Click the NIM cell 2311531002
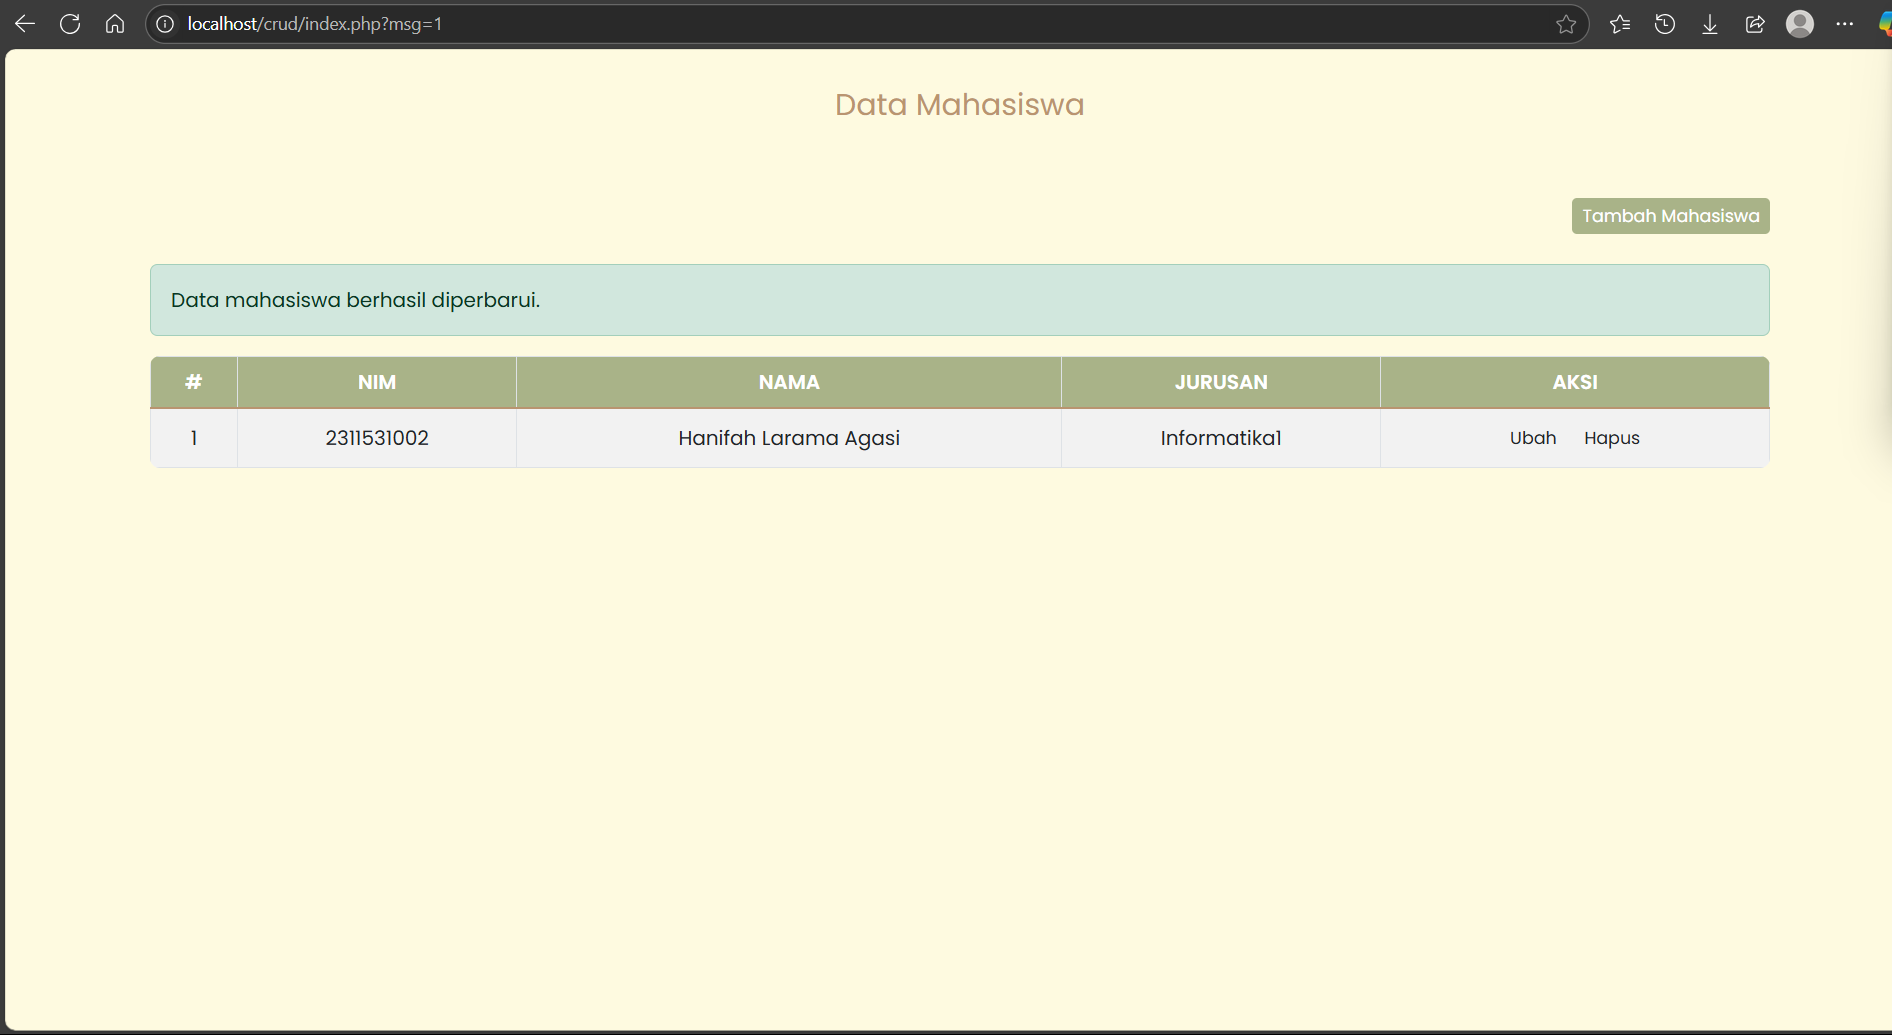Image resolution: width=1892 pixels, height=1035 pixels. point(377,438)
